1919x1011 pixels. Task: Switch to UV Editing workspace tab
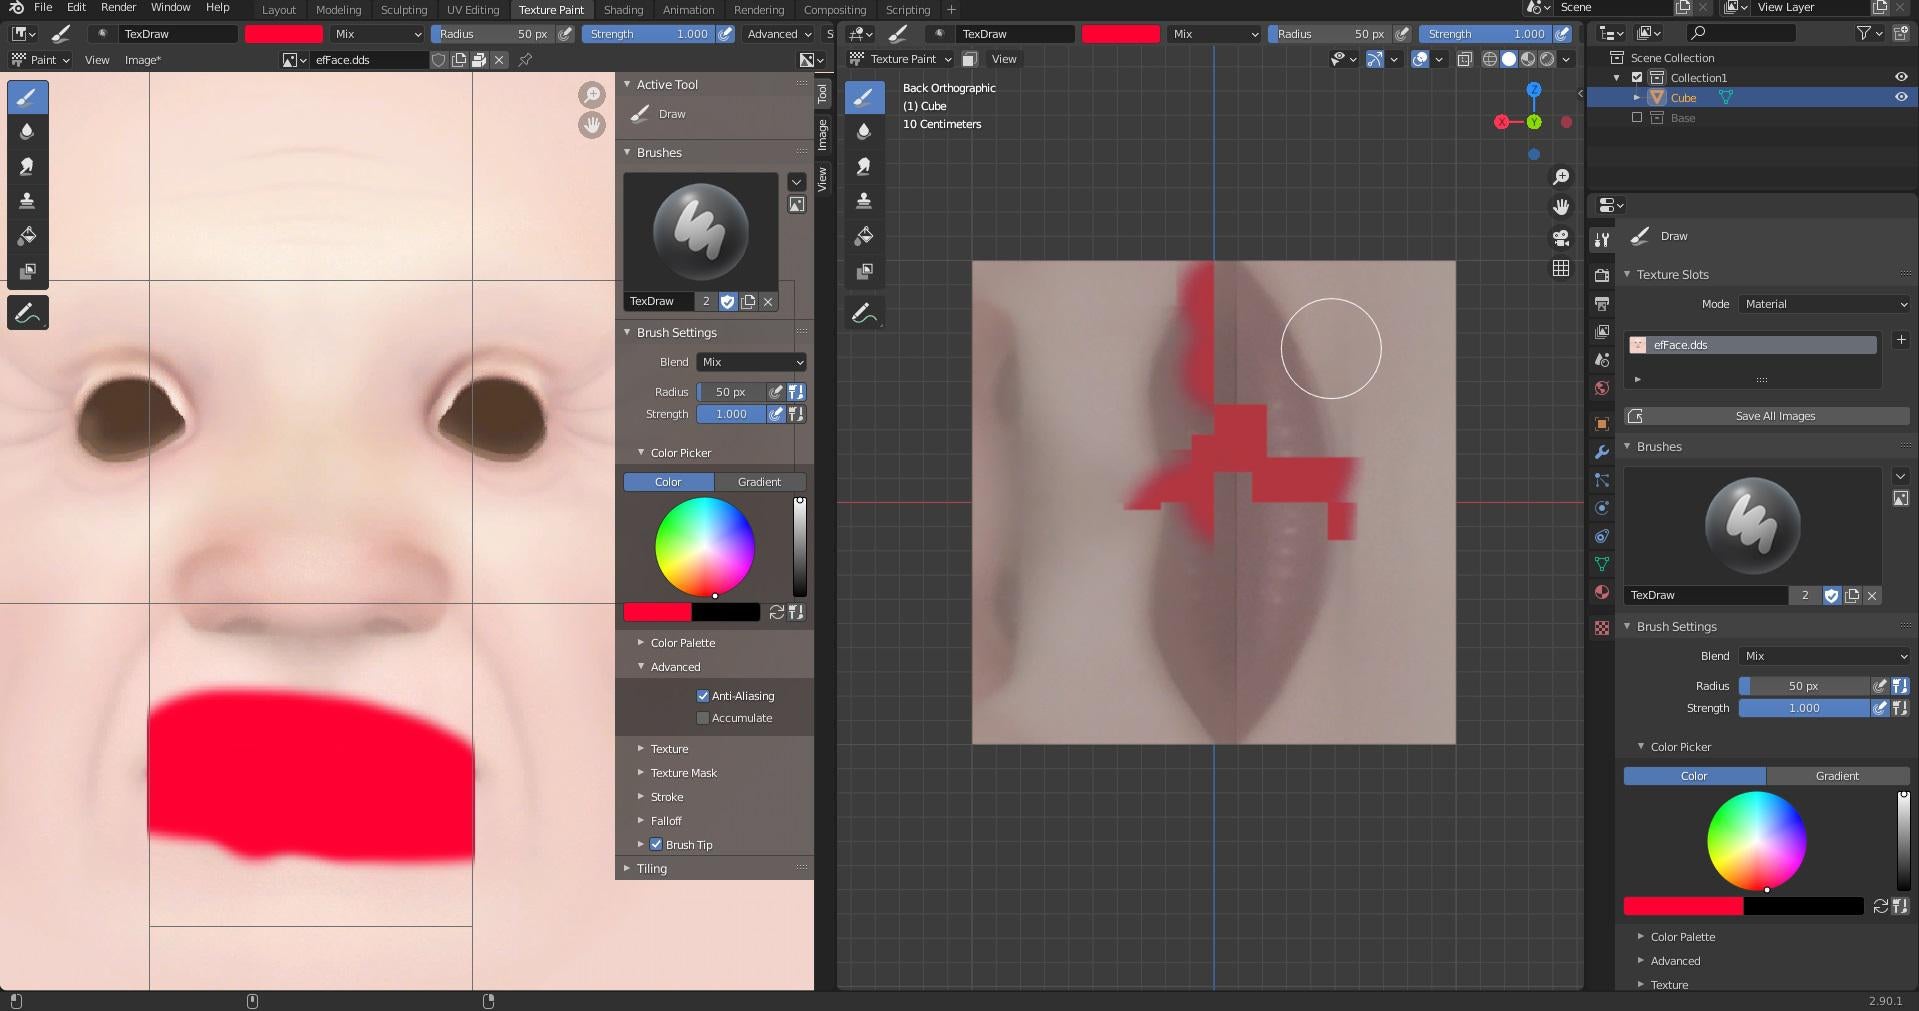click(473, 10)
